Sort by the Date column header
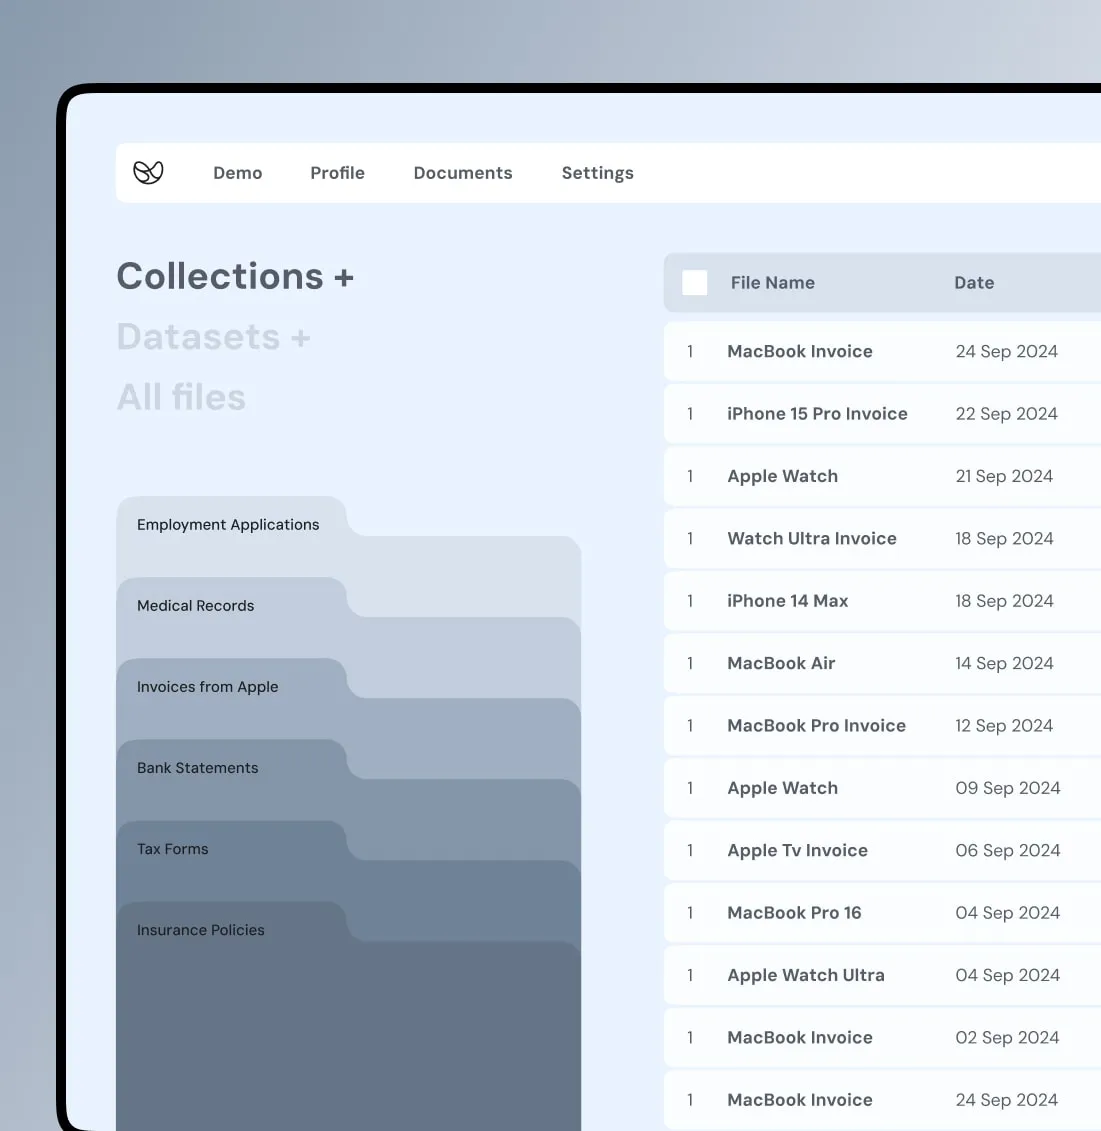This screenshot has width=1101, height=1131. pyautogui.click(x=974, y=283)
